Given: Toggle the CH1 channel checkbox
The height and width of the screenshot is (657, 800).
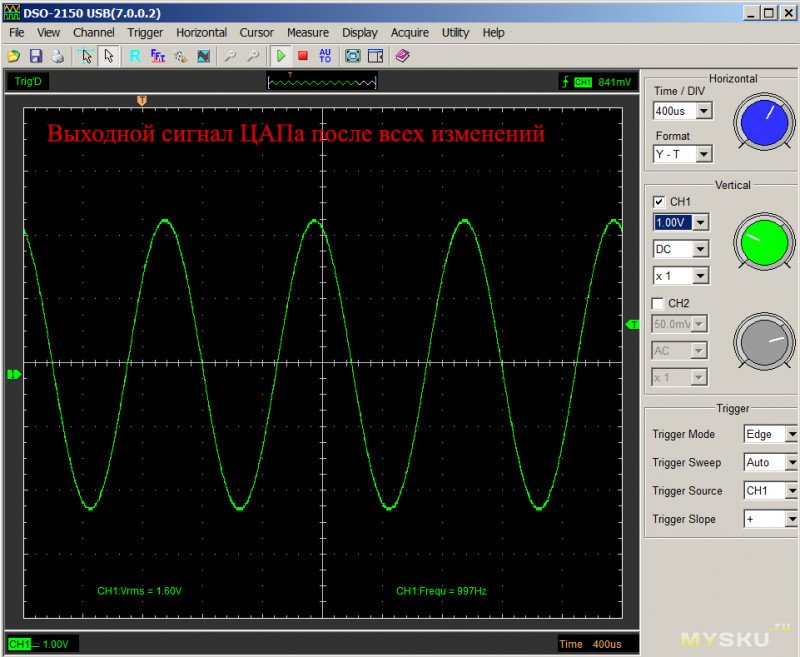Looking at the screenshot, I should 658,202.
